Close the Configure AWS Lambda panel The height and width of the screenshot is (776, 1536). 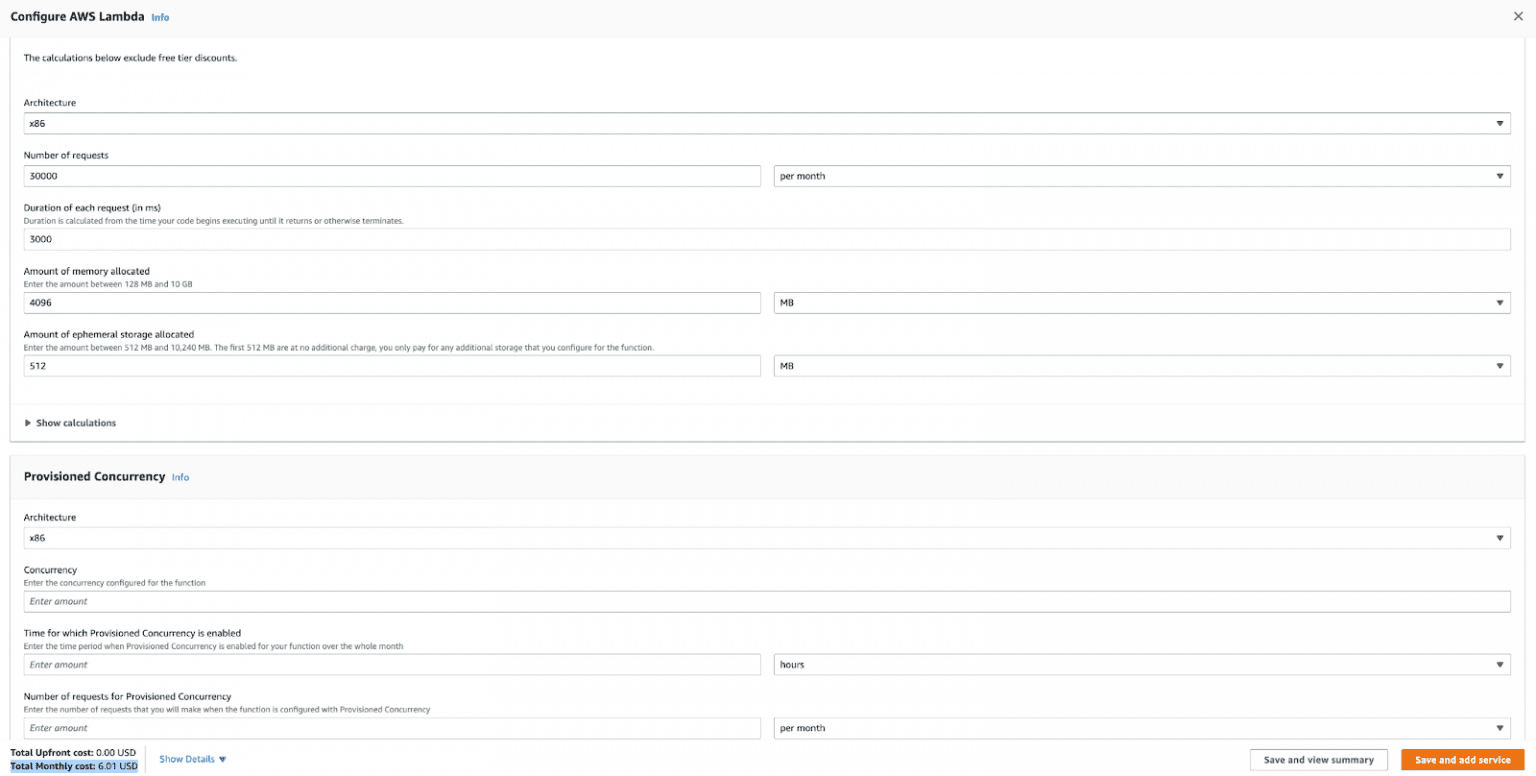(1517, 16)
